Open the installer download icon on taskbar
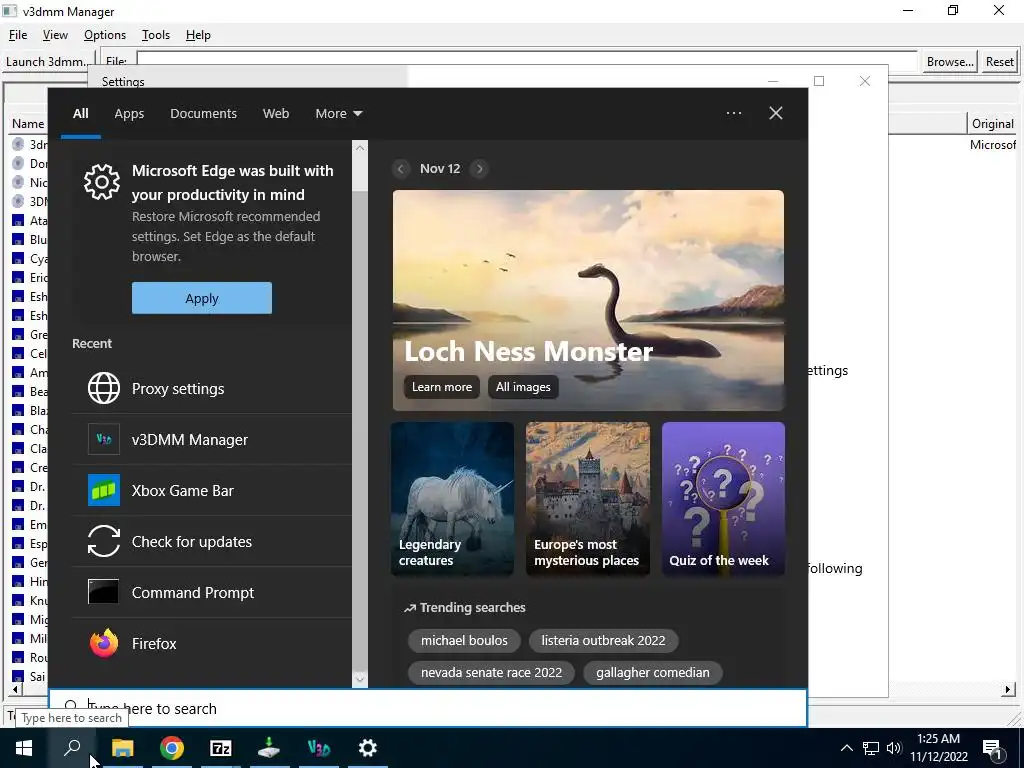Image resolution: width=1024 pixels, height=768 pixels. coord(269,748)
